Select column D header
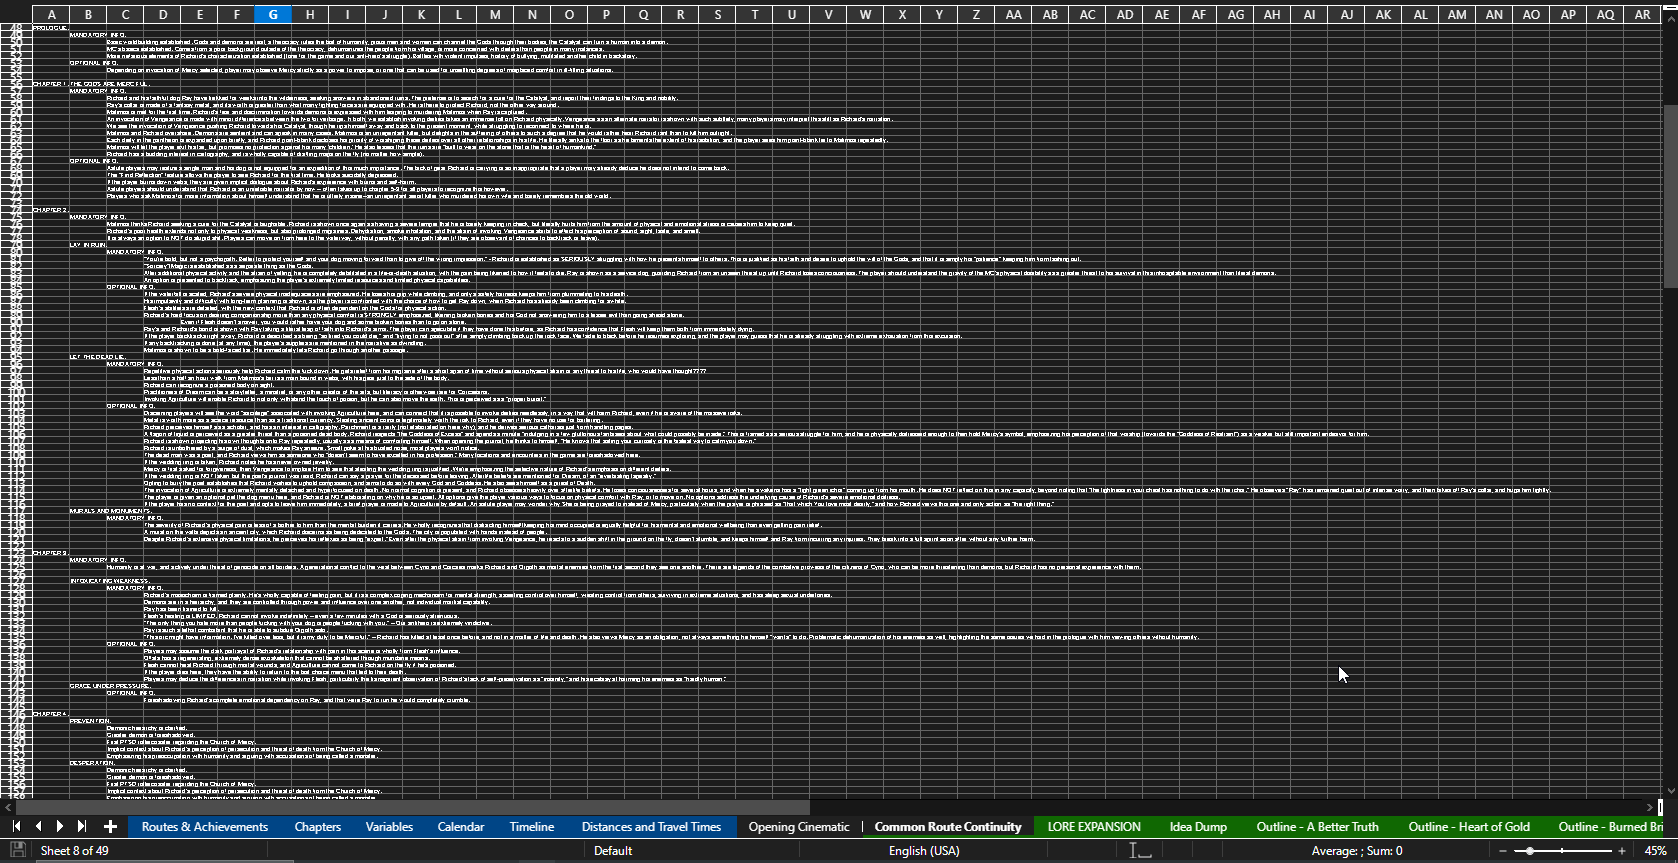 tap(162, 14)
